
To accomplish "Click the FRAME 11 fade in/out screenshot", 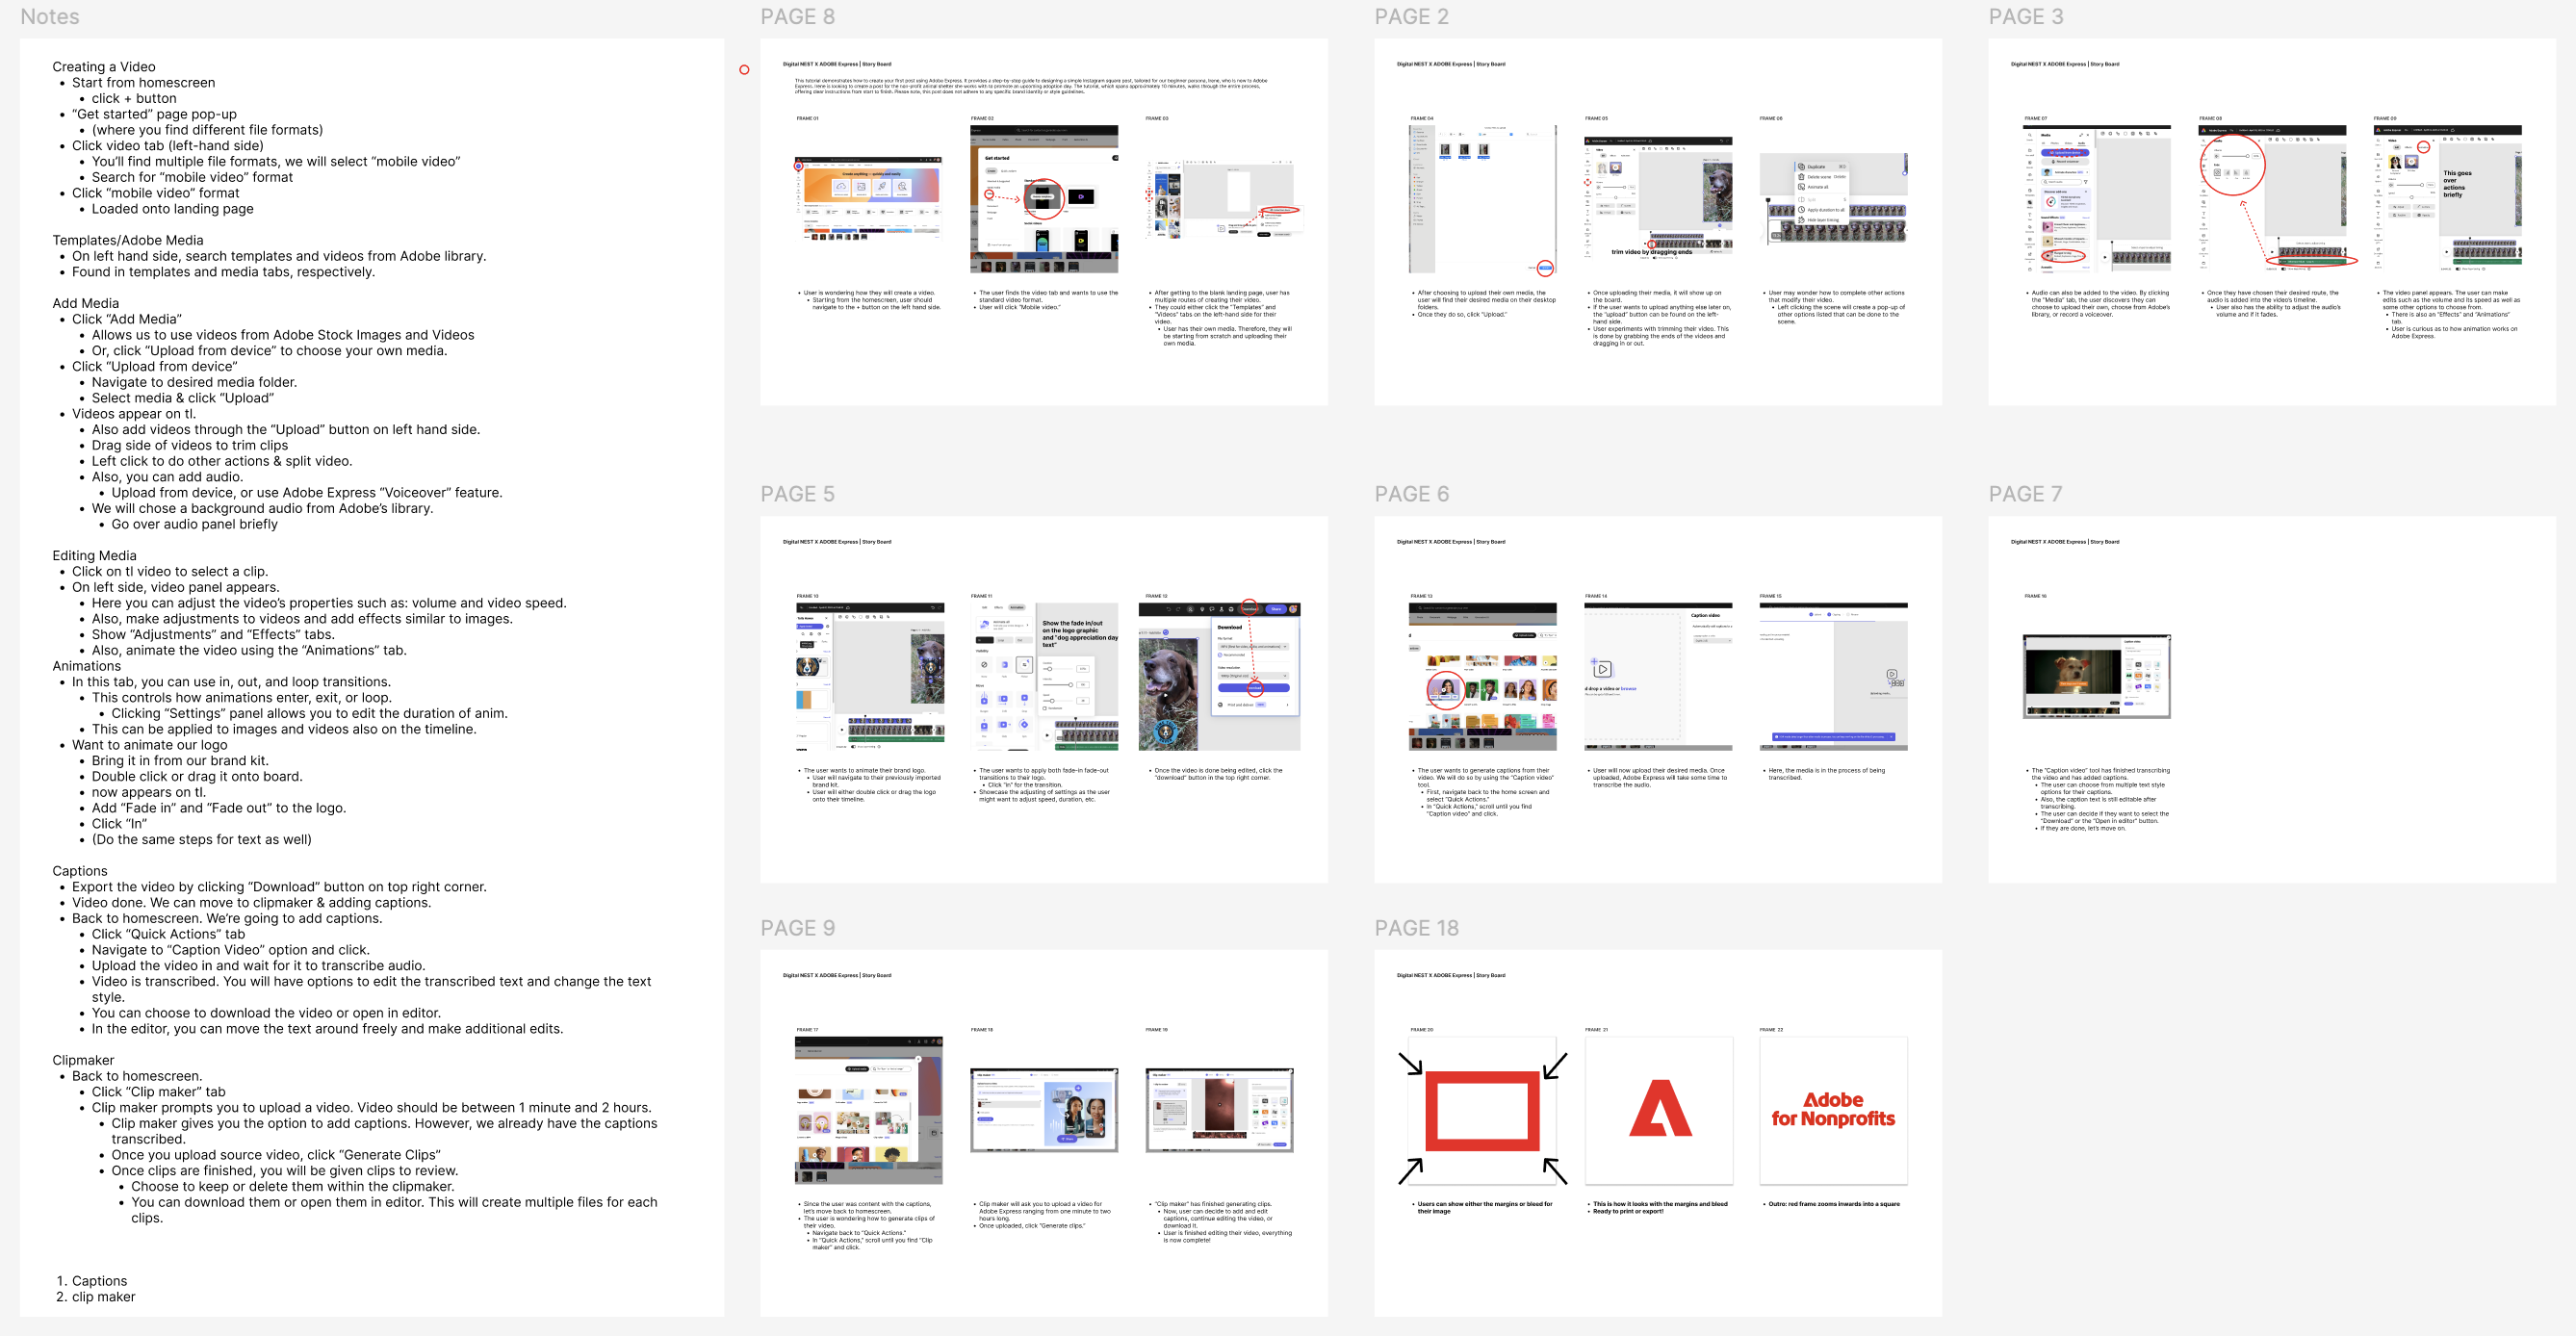I will (1044, 677).
